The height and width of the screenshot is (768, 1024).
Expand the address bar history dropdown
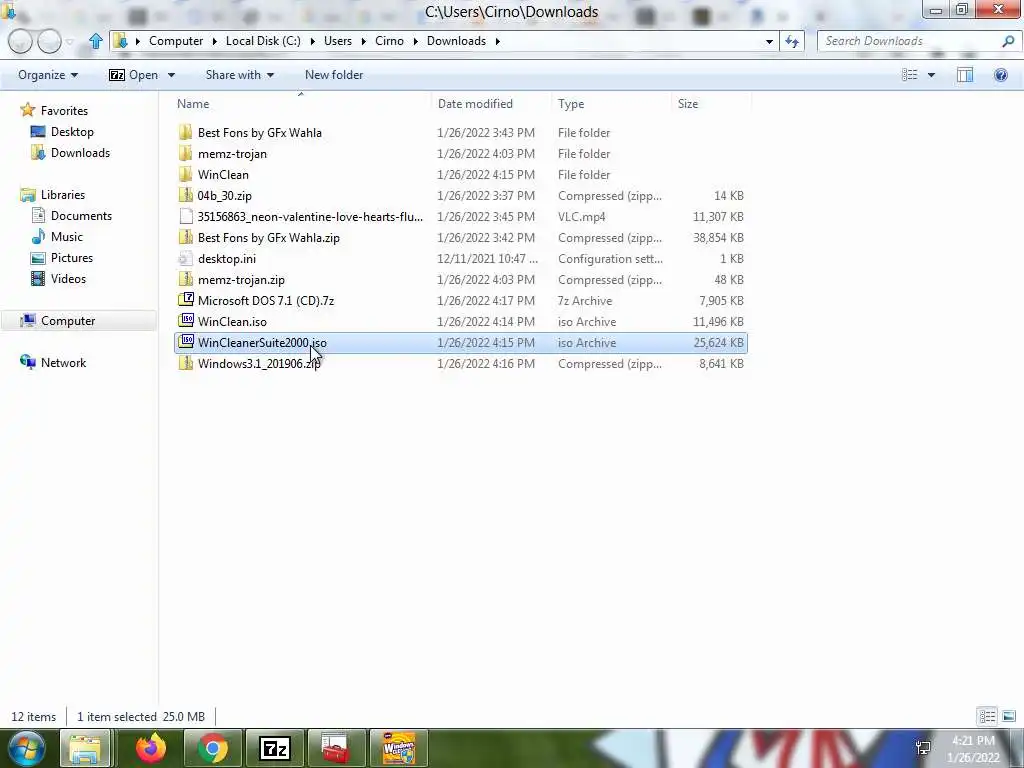click(769, 41)
